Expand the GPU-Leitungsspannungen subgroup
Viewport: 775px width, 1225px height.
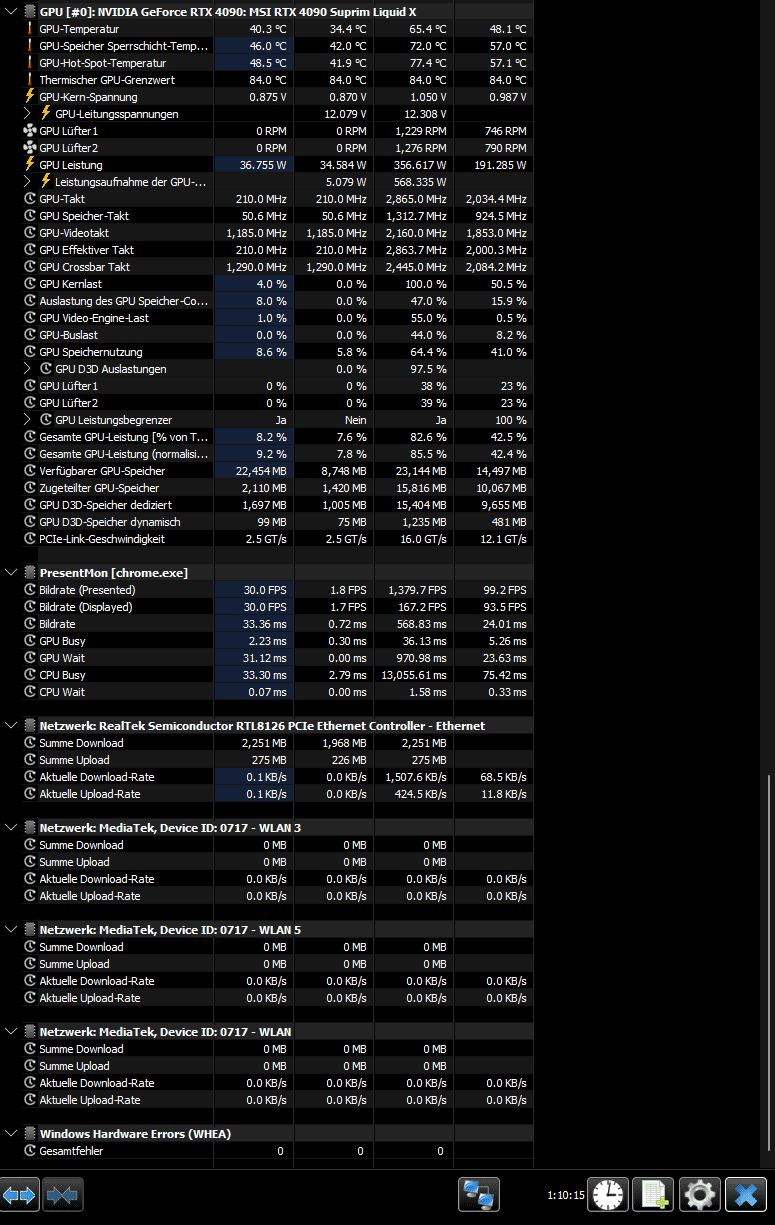click(28, 114)
